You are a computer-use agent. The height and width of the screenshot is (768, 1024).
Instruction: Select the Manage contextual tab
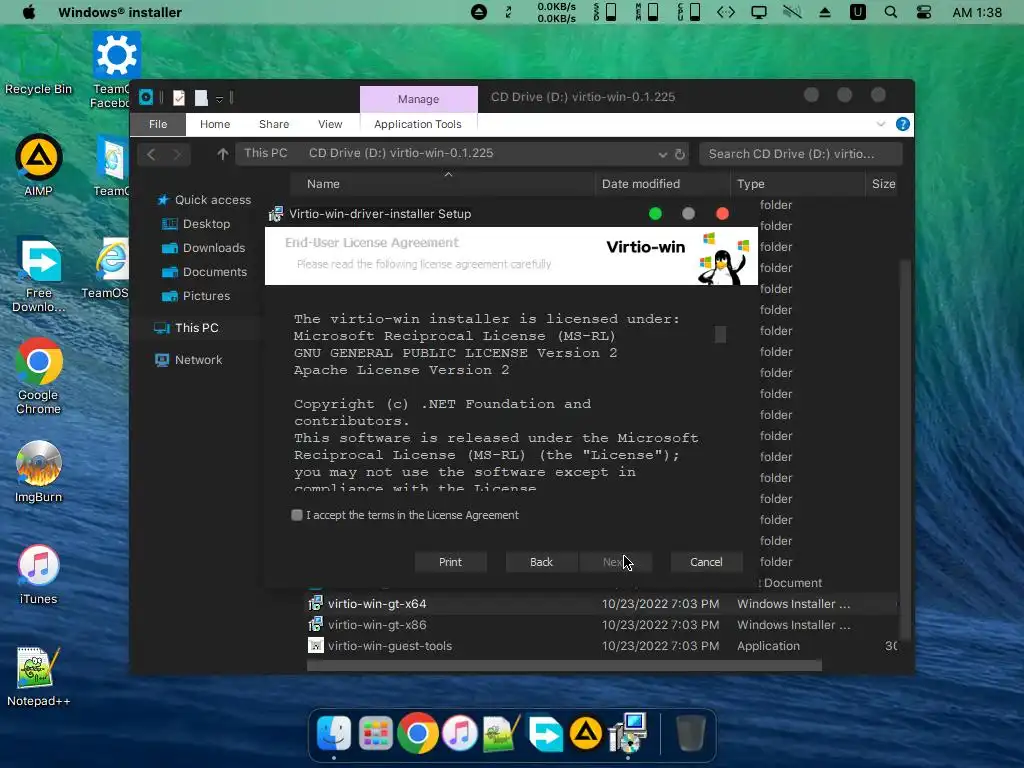[419, 99]
